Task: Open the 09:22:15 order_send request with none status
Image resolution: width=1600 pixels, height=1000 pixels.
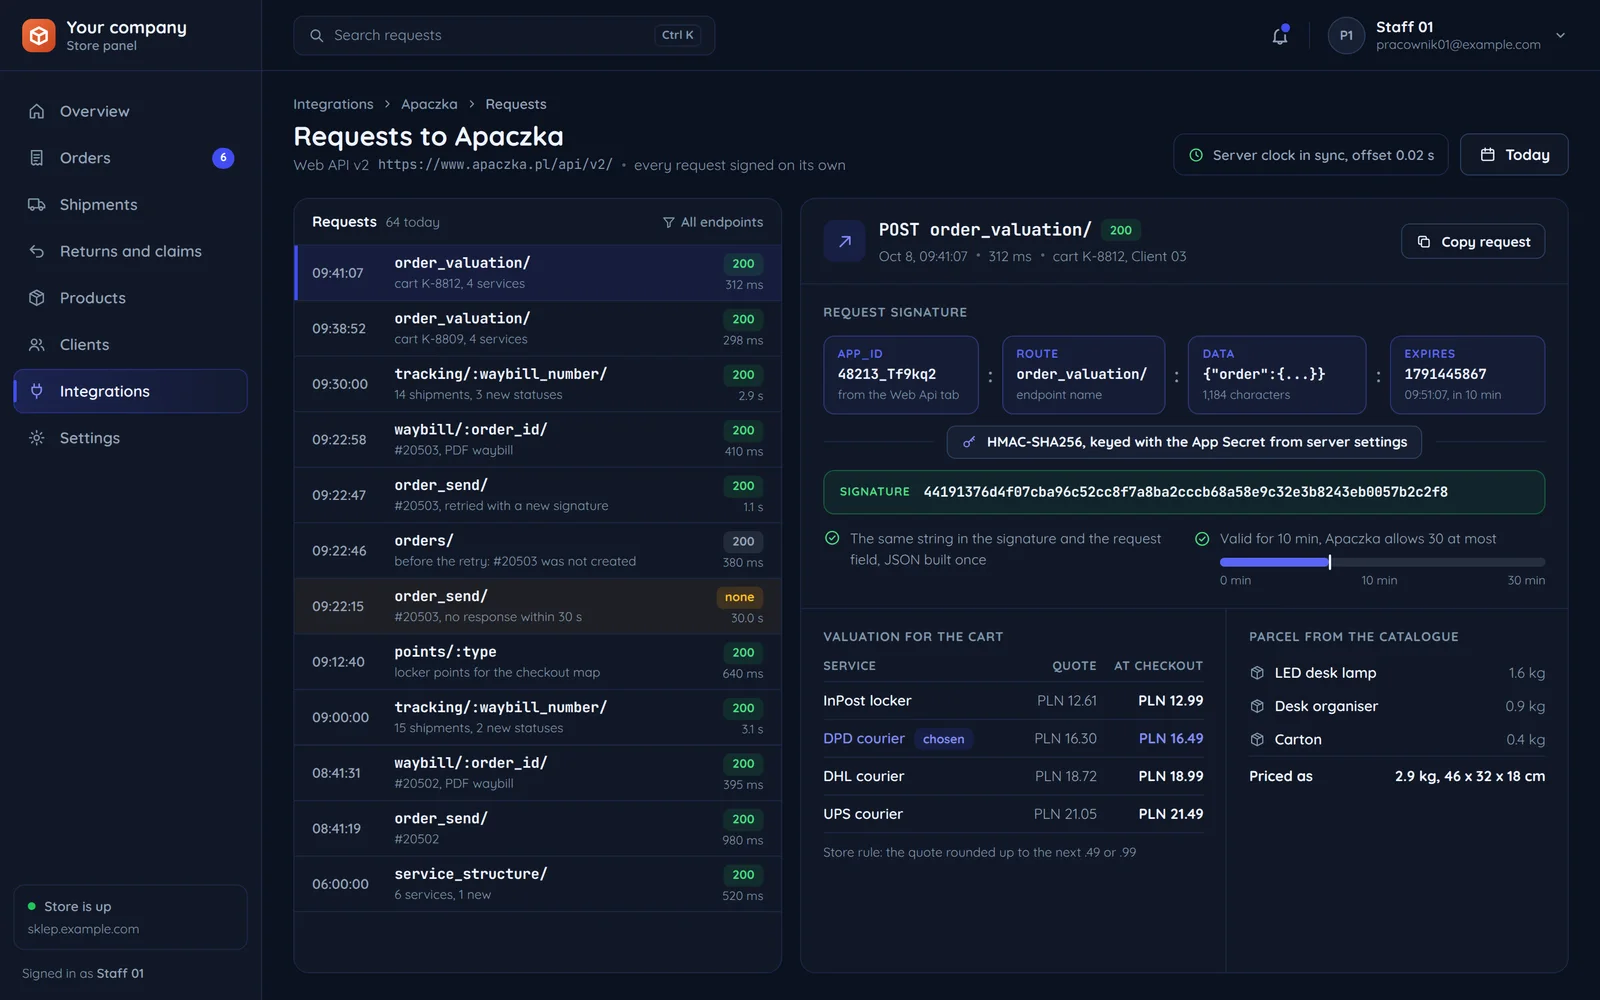Action: coord(538,606)
